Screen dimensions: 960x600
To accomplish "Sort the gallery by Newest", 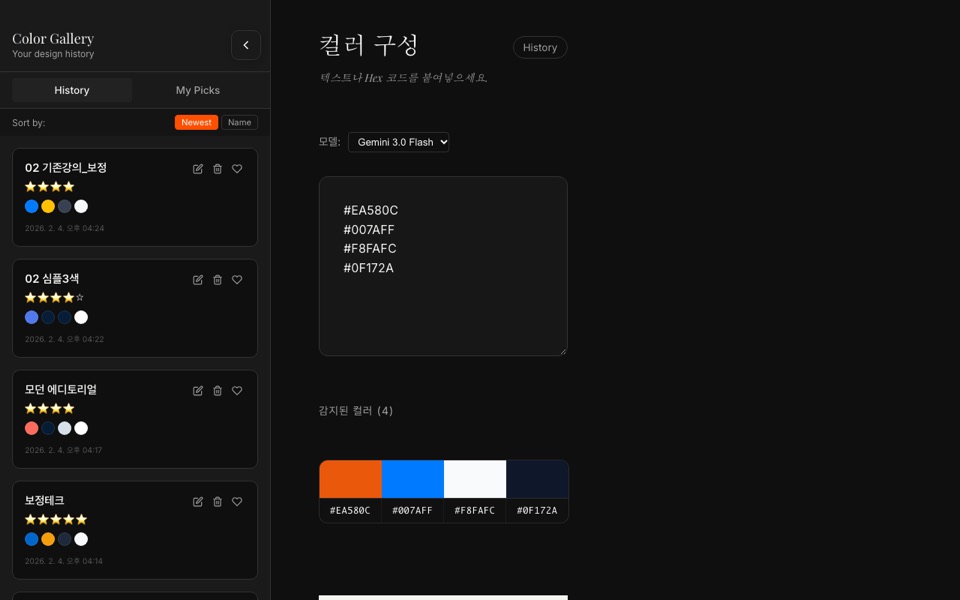I will 197,122.
